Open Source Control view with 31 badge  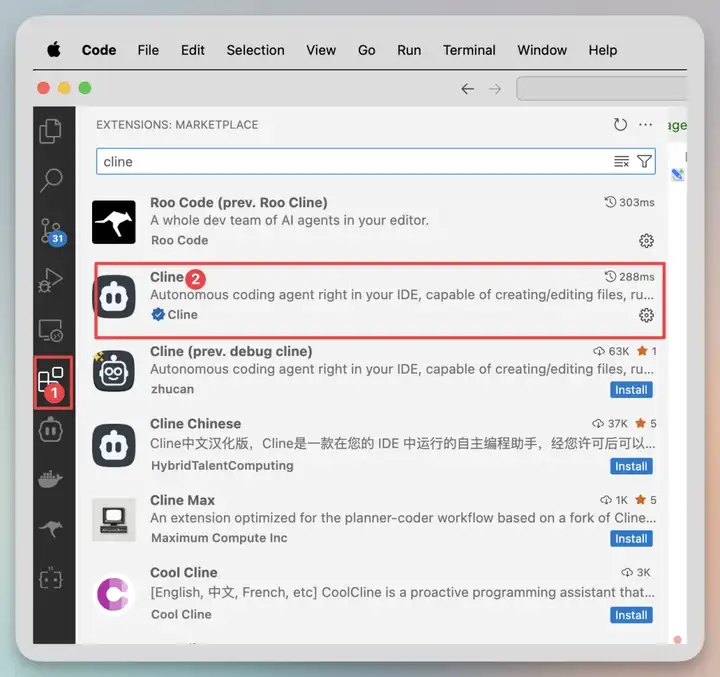(52, 232)
